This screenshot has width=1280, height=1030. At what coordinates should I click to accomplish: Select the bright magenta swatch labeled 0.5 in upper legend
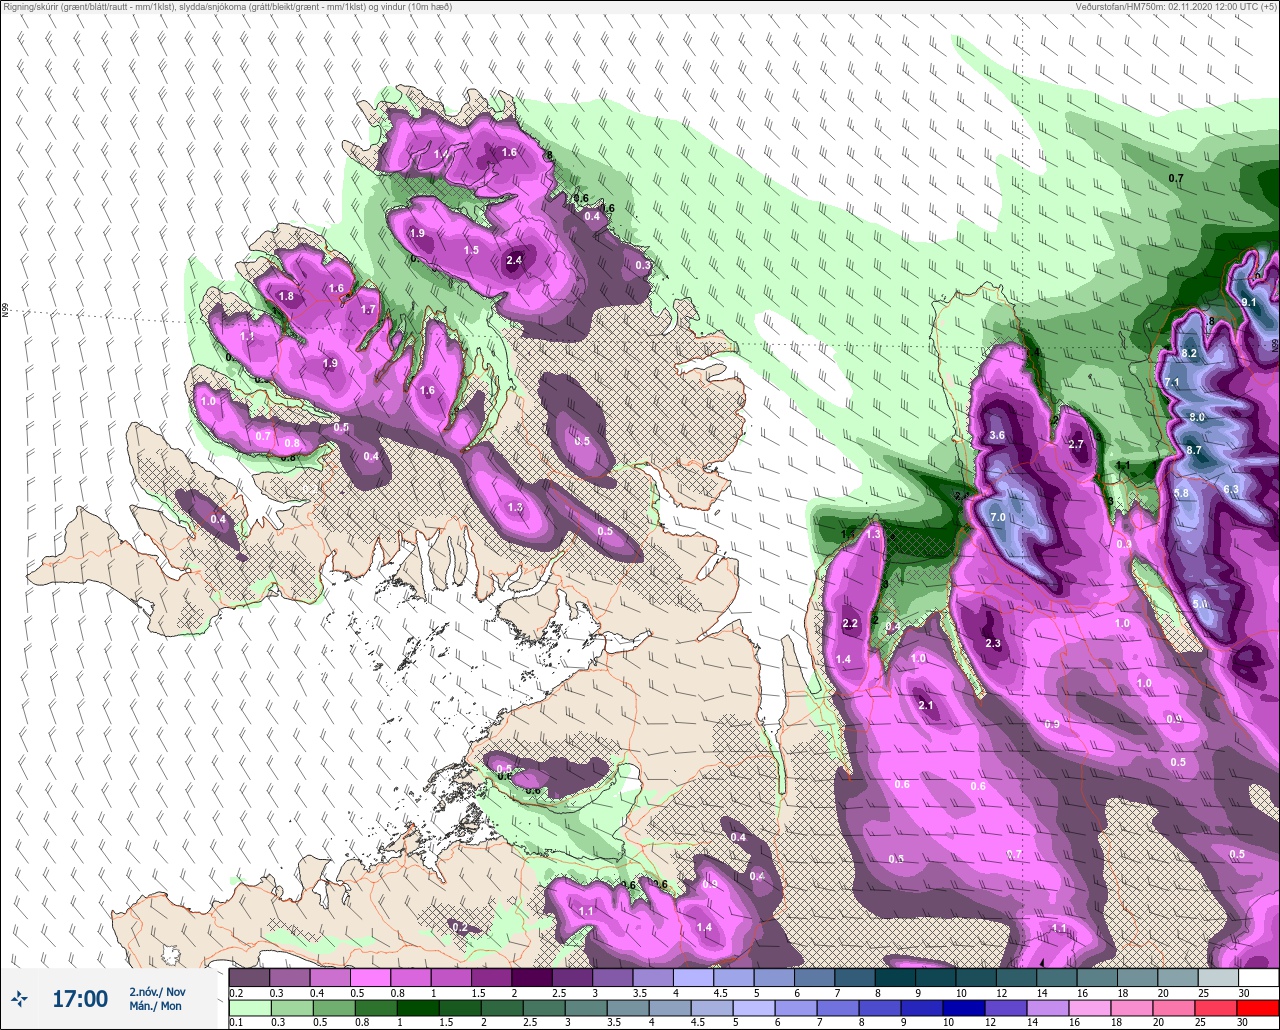pyautogui.click(x=370, y=977)
